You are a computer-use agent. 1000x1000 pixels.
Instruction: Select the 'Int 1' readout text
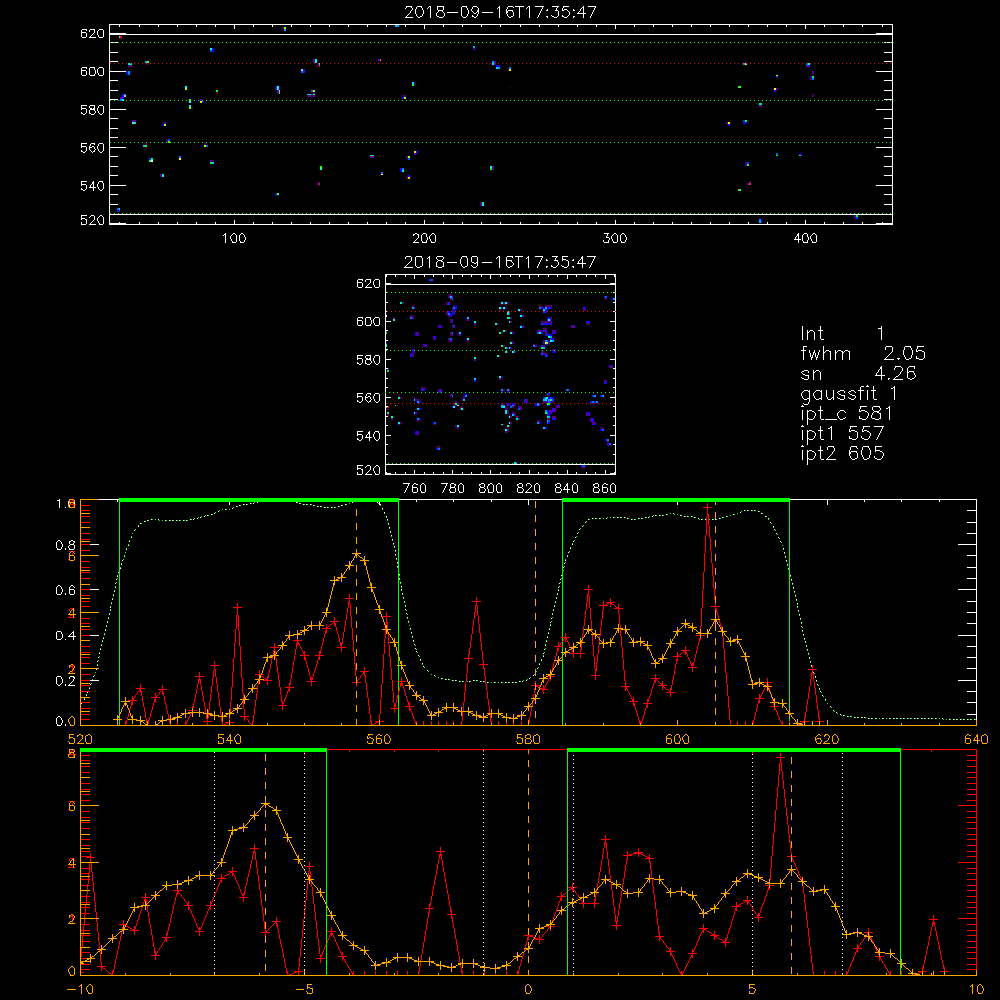click(x=842, y=334)
